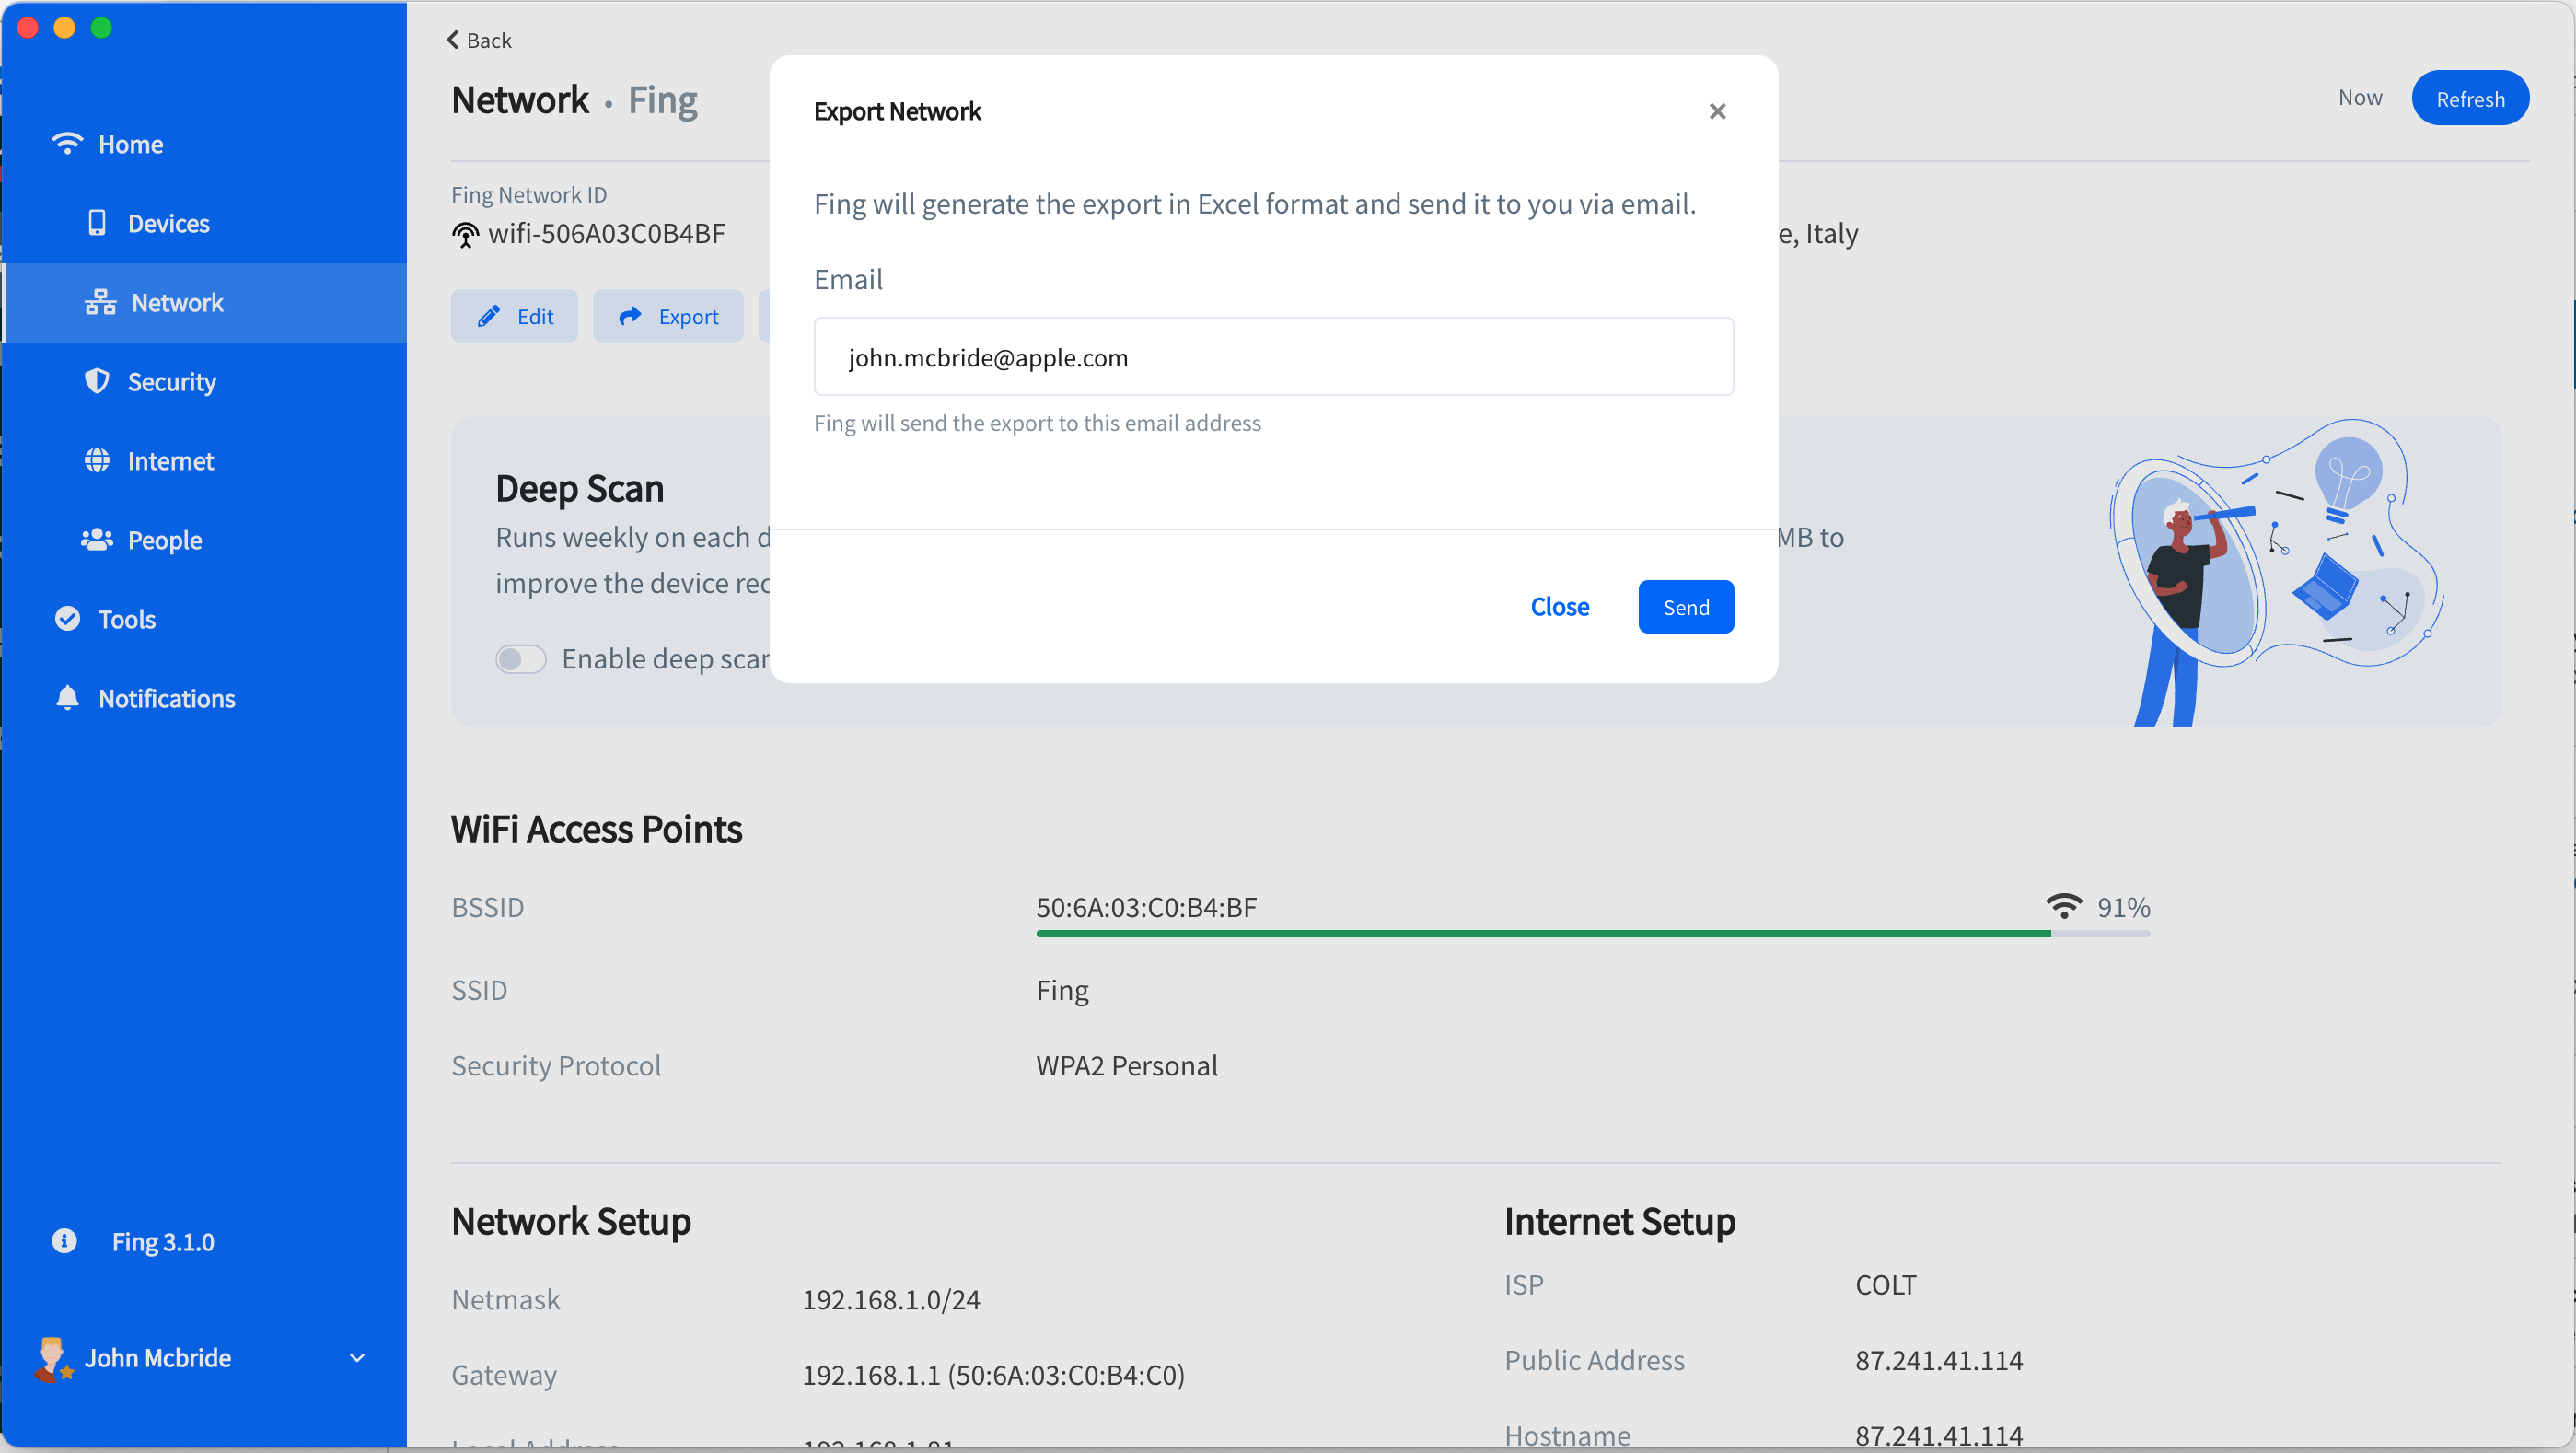This screenshot has height=1453, width=2576.
Task: Click John Mcbride's avatar icon
Action: (52, 1358)
